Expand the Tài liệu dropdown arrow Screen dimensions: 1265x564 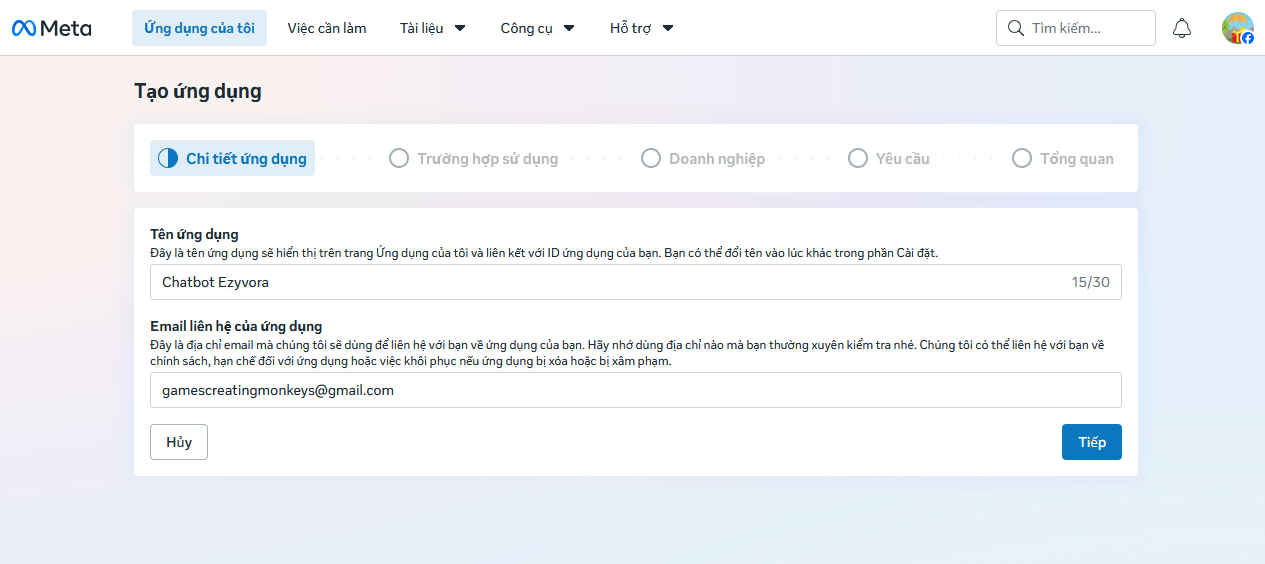point(460,28)
